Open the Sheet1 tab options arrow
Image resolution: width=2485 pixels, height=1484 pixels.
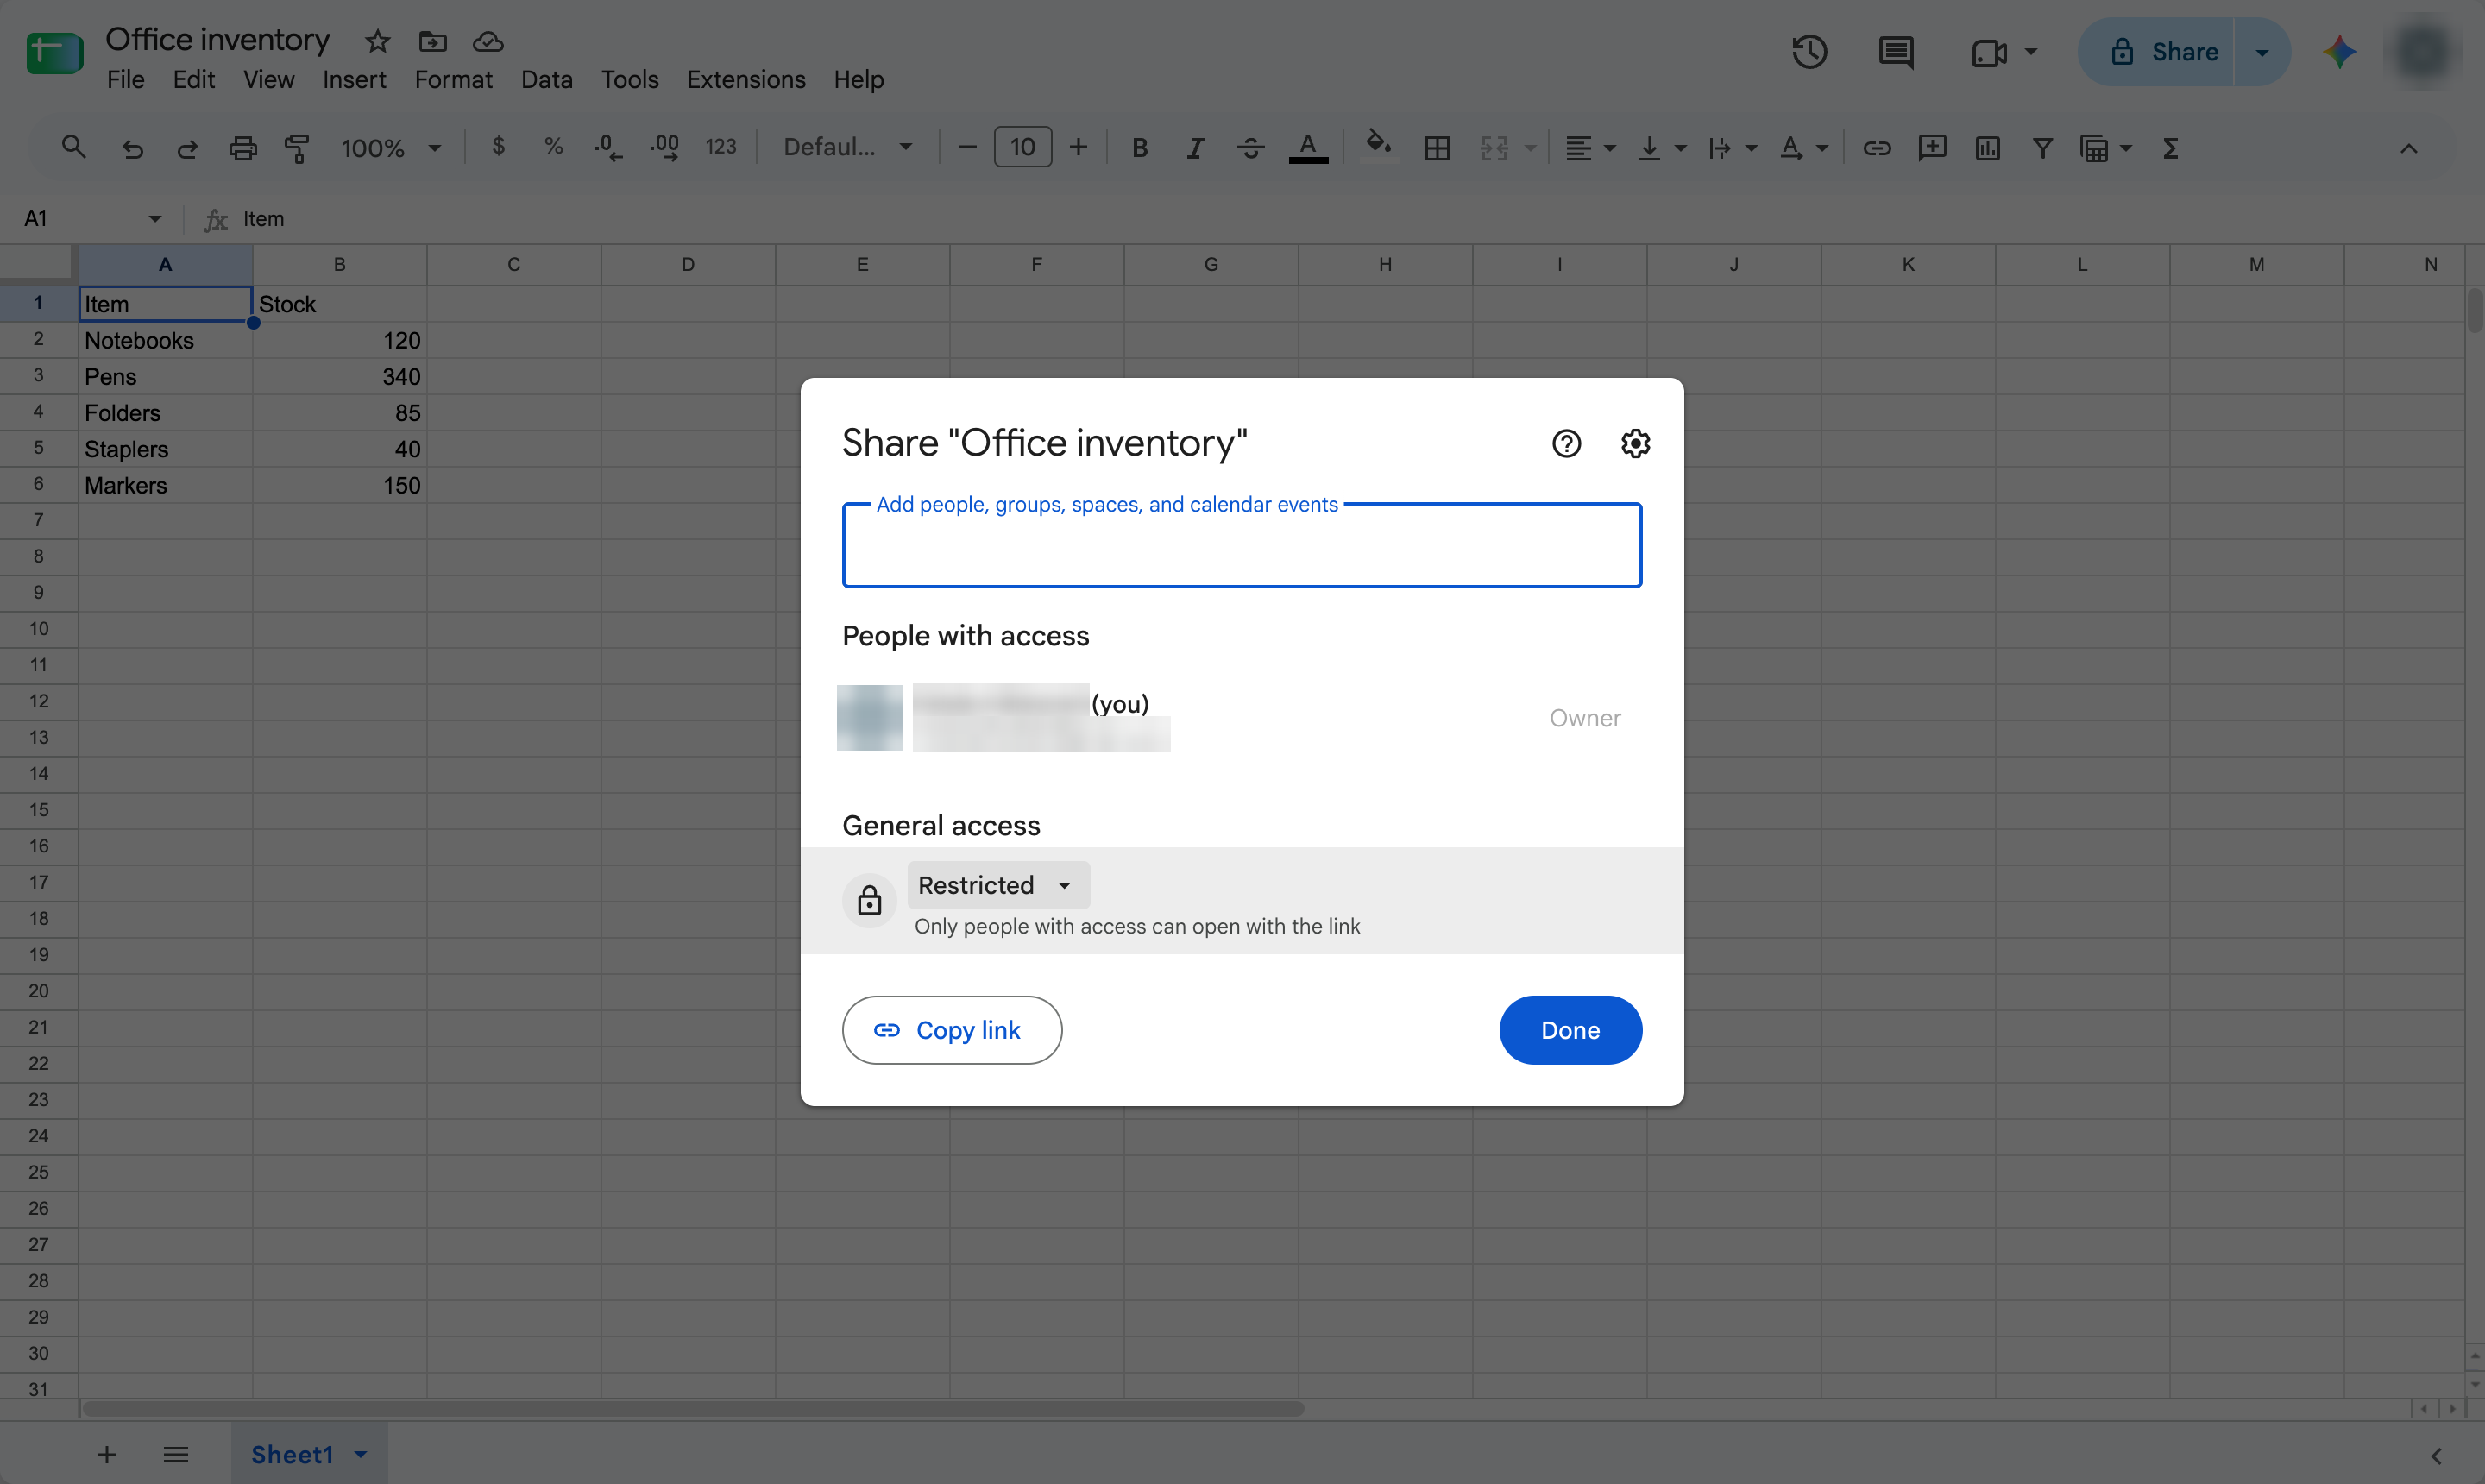point(361,1454)
